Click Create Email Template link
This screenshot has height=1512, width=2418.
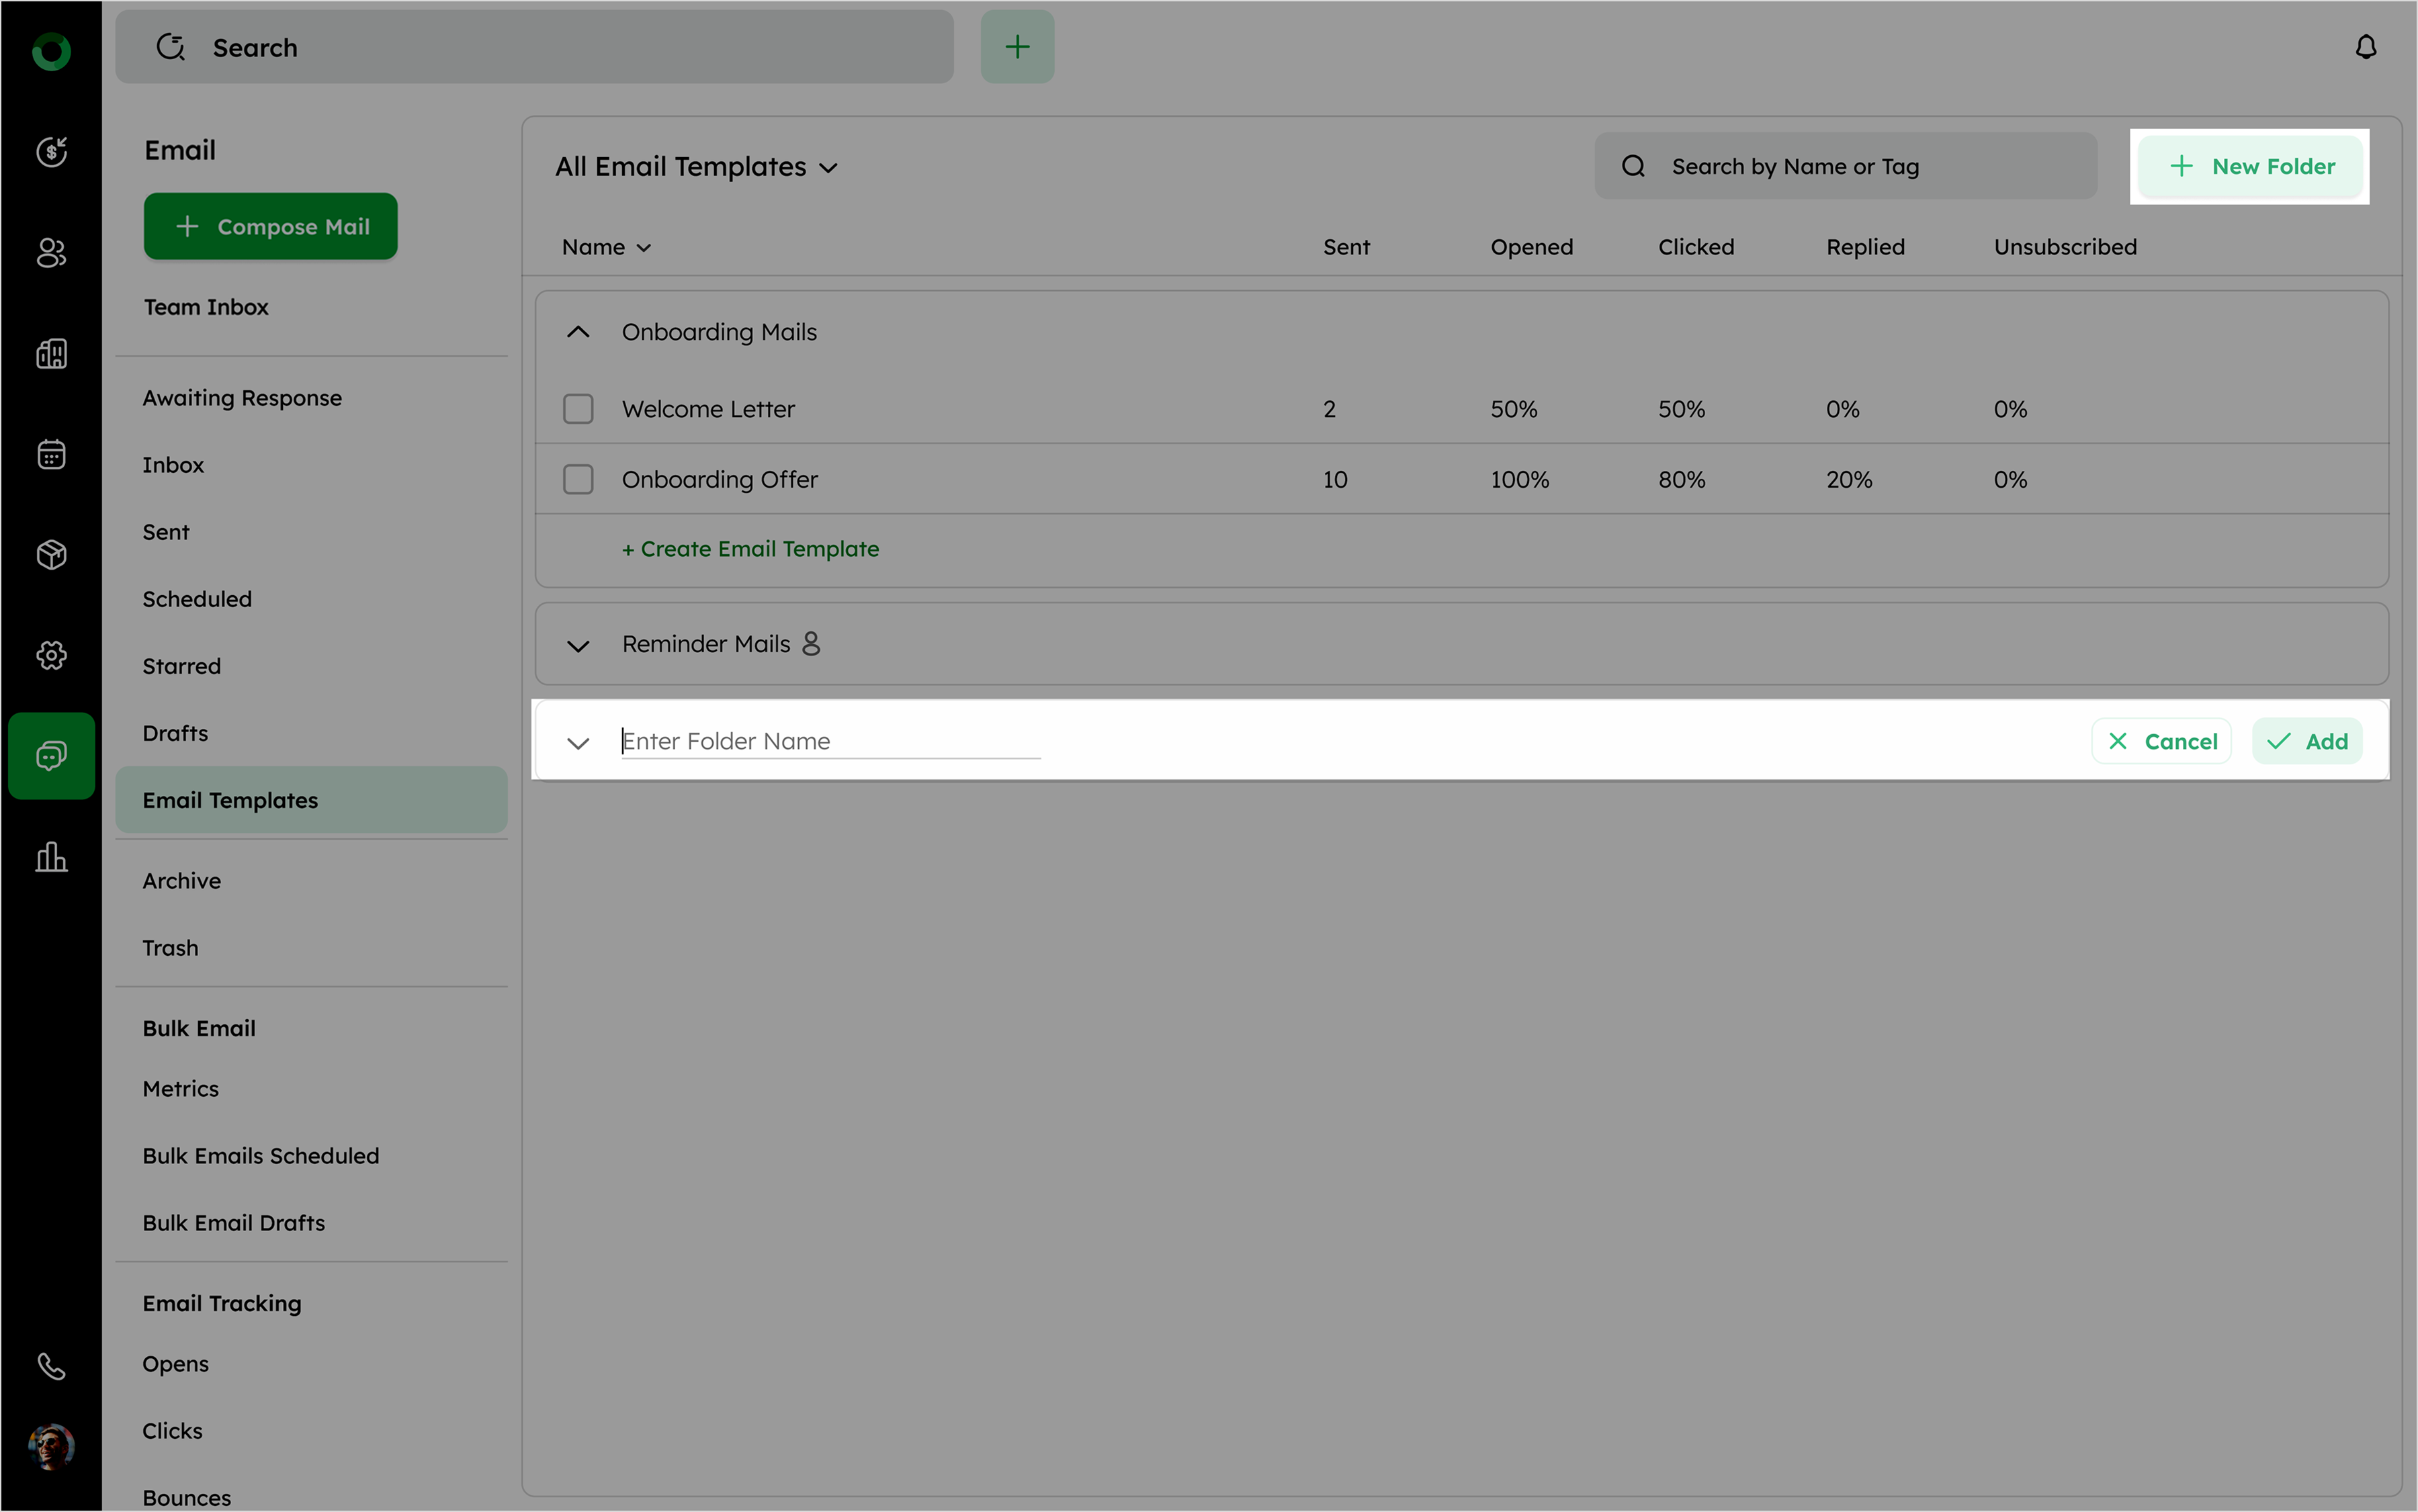750,549
